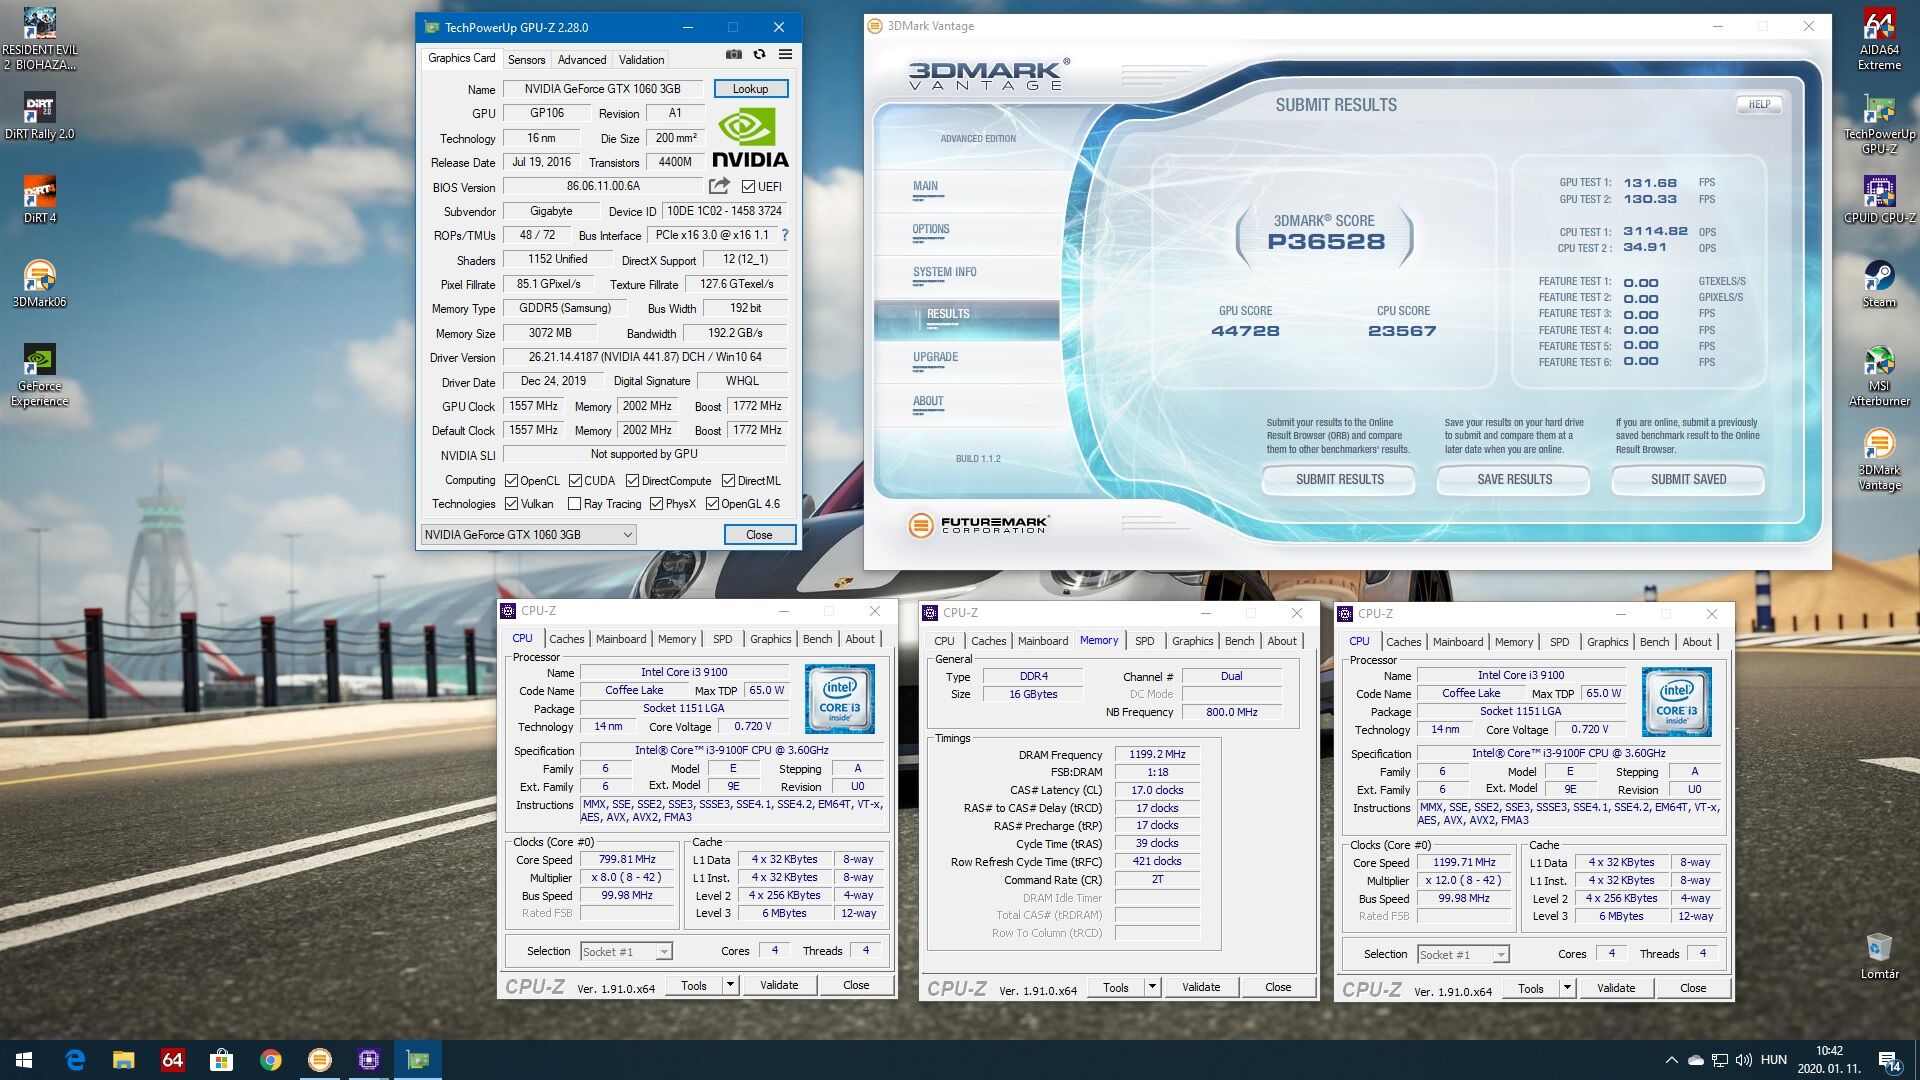Toggle the UEFI checkbox
The height and width of the screenshot is (1080, 1920).
(748, 187)
